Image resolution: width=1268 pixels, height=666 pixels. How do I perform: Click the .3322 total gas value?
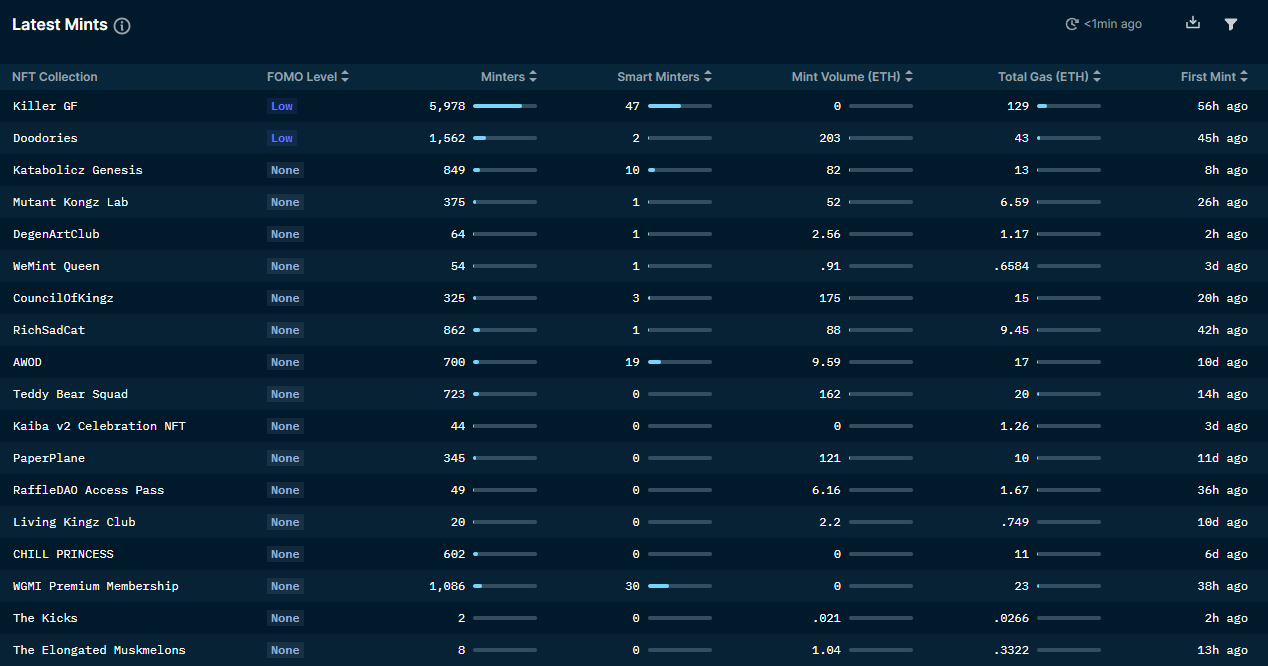coord(1011,650)
